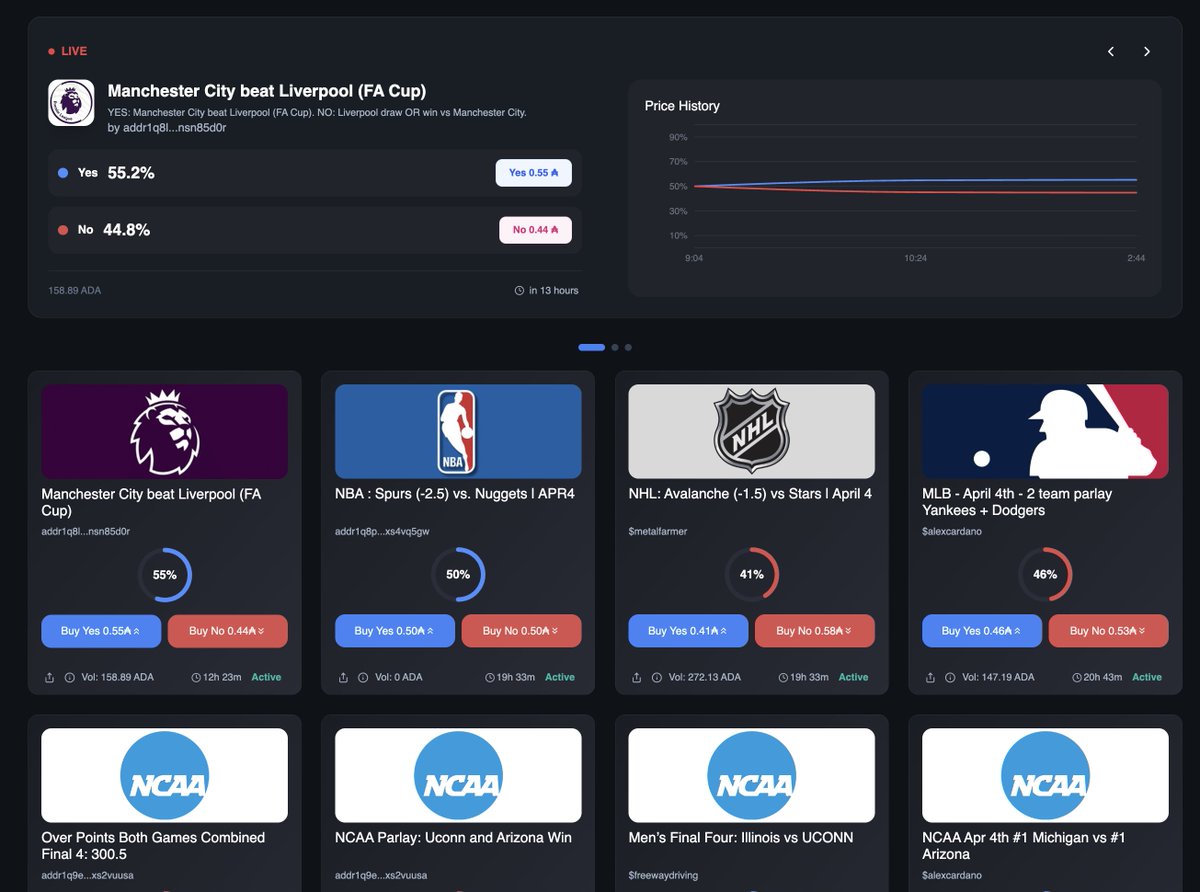
Task: Open 'NCAA Parlay: Uconn and Arizona Win' title
Action: 453,838
